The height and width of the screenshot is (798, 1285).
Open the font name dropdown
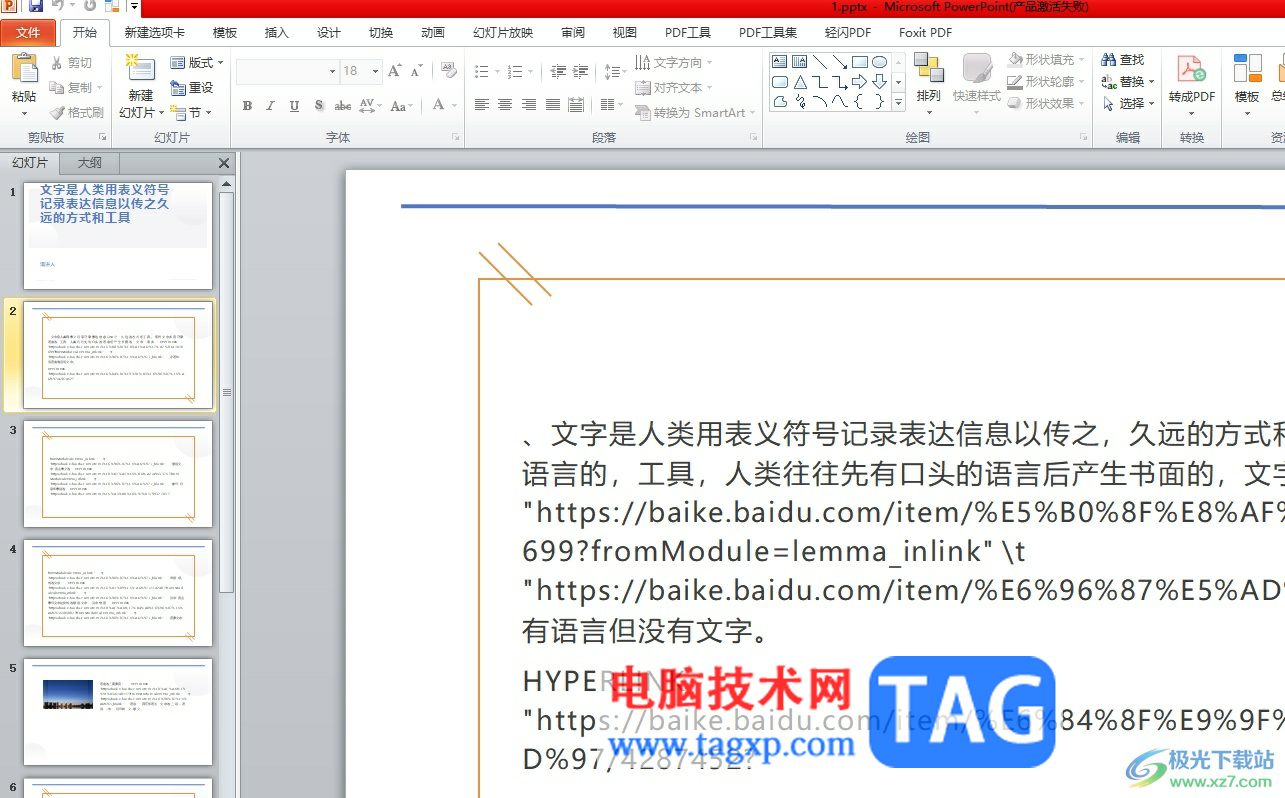[332, 71]
